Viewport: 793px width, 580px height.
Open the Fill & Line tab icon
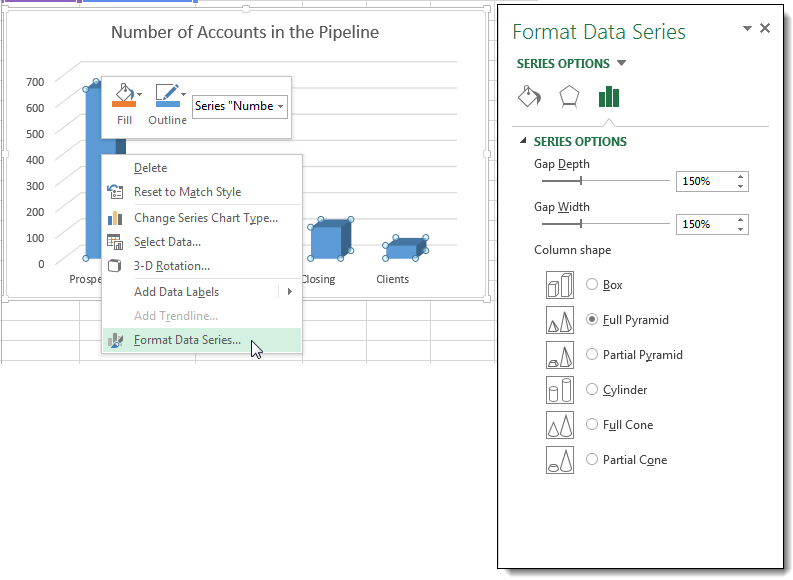click(x=529, y=96)
